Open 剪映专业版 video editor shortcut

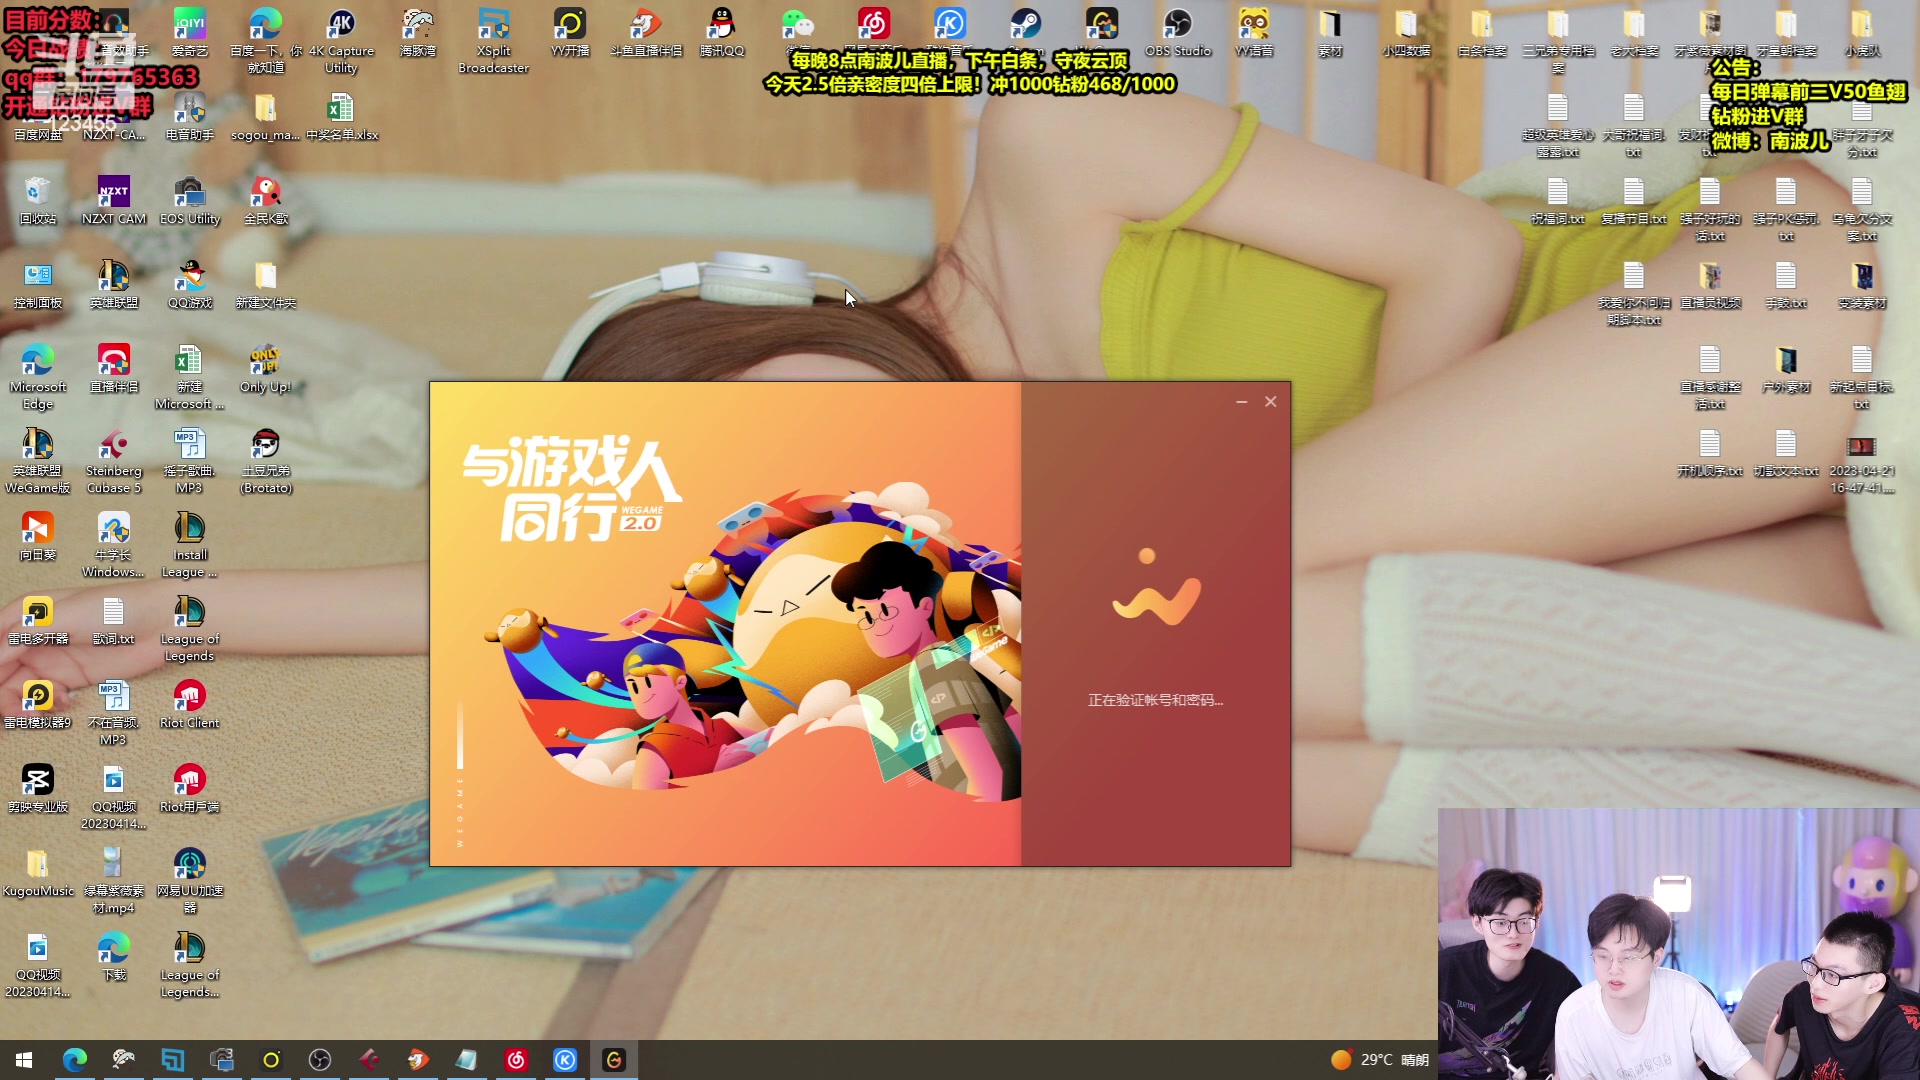37,788
